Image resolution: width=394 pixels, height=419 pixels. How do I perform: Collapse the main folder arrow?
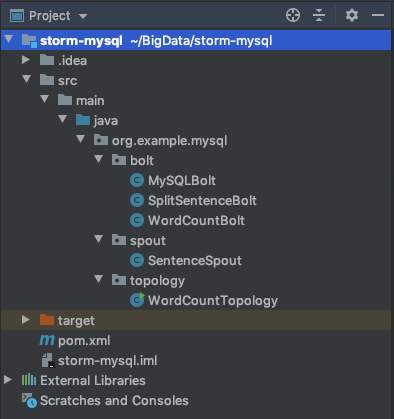(45, 99)
